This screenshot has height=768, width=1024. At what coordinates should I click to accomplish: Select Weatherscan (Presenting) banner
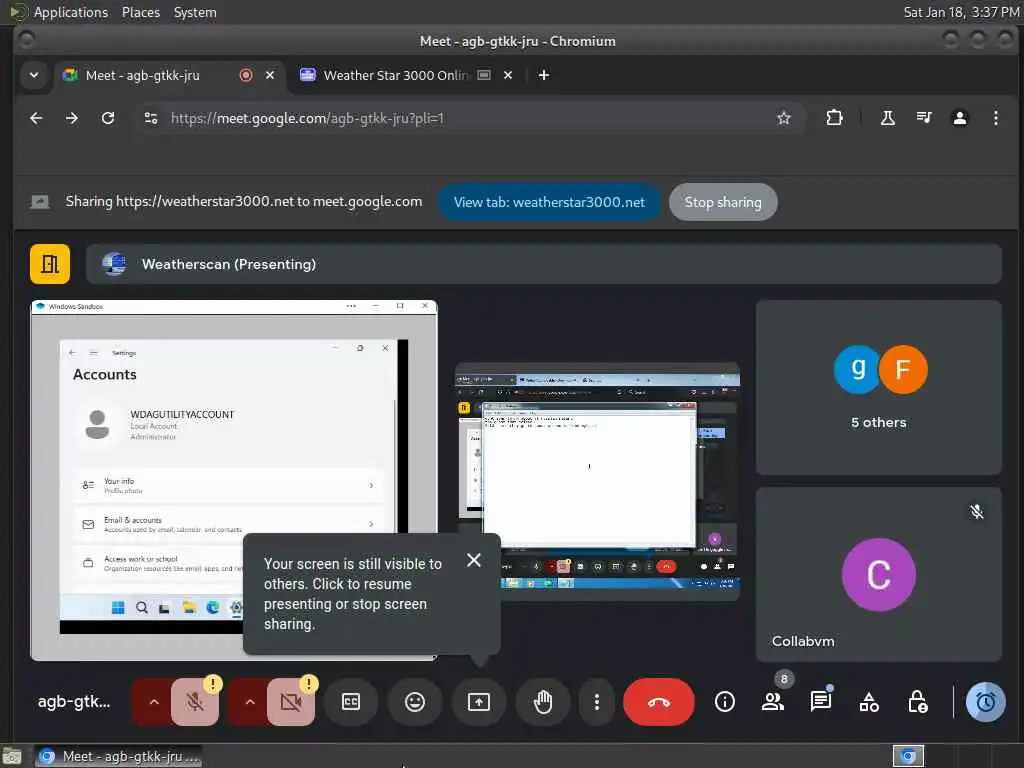click(x=543, y=264)
